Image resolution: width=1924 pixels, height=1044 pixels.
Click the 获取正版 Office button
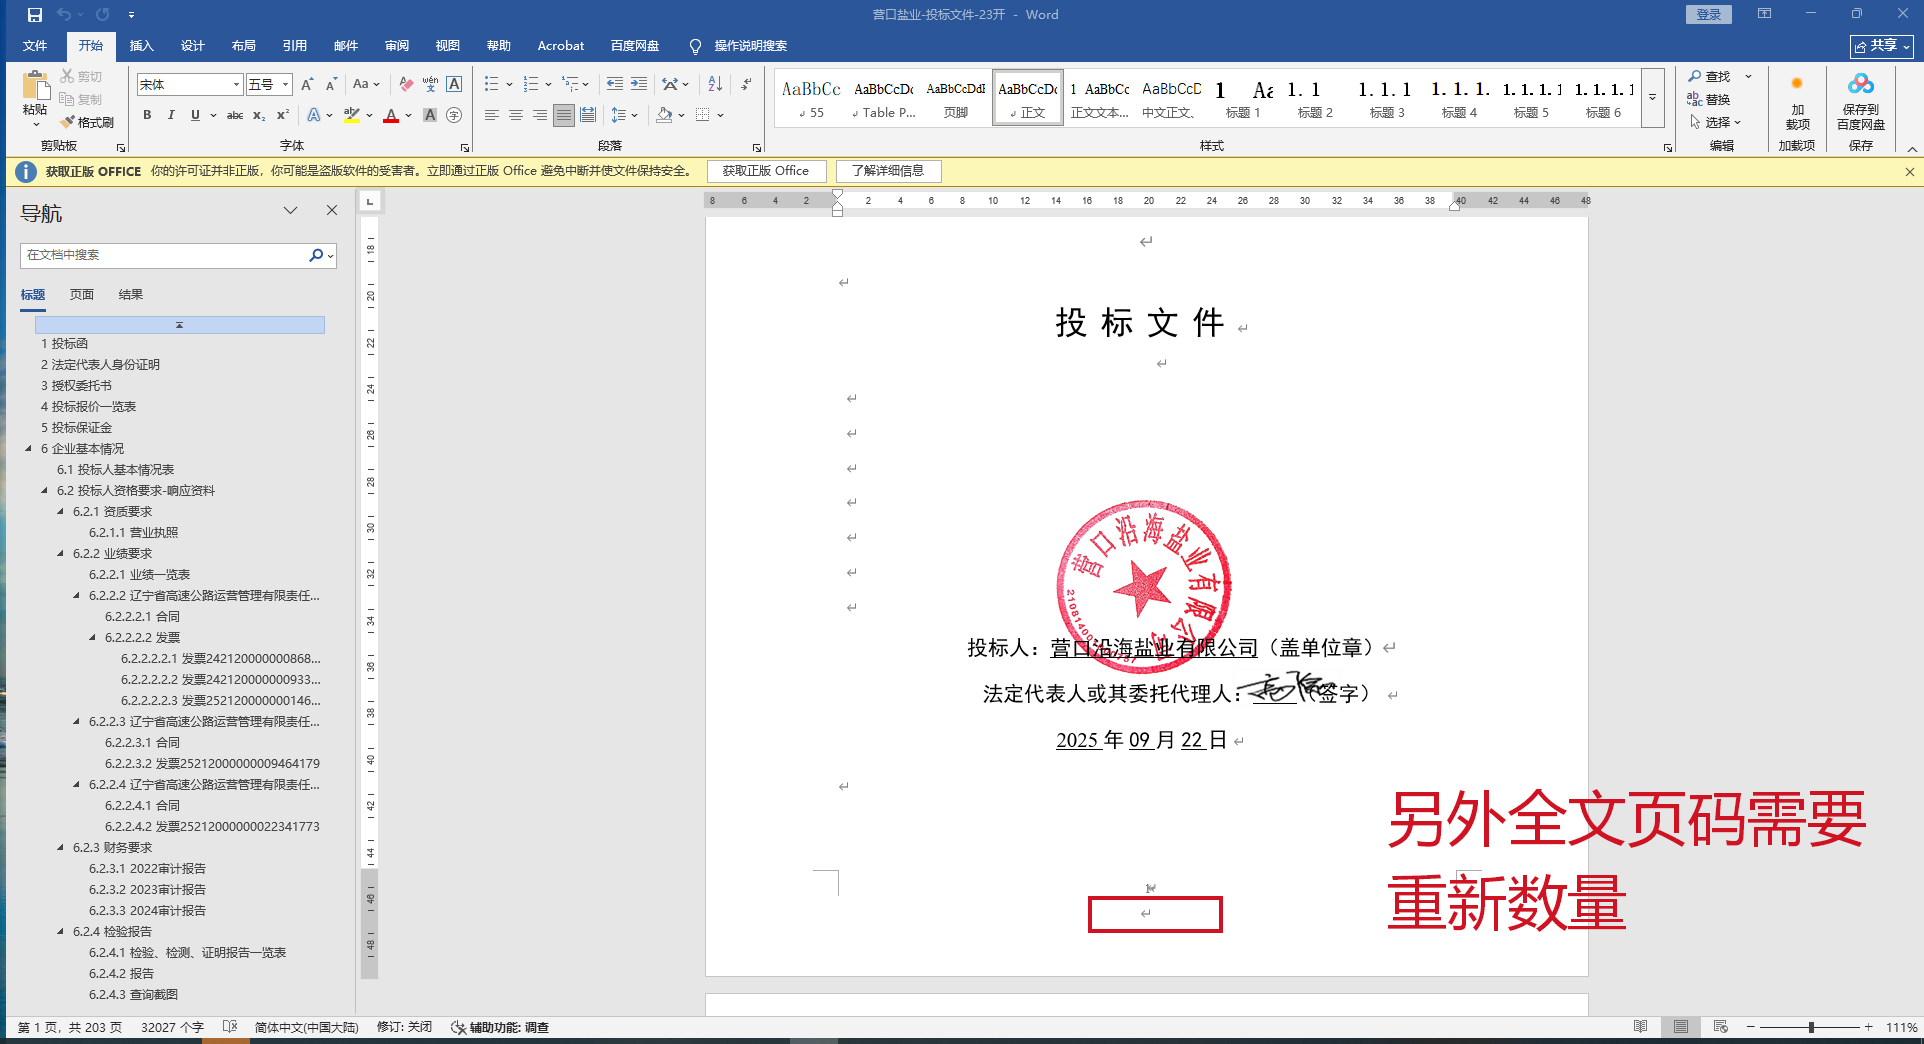click(766, 171)
